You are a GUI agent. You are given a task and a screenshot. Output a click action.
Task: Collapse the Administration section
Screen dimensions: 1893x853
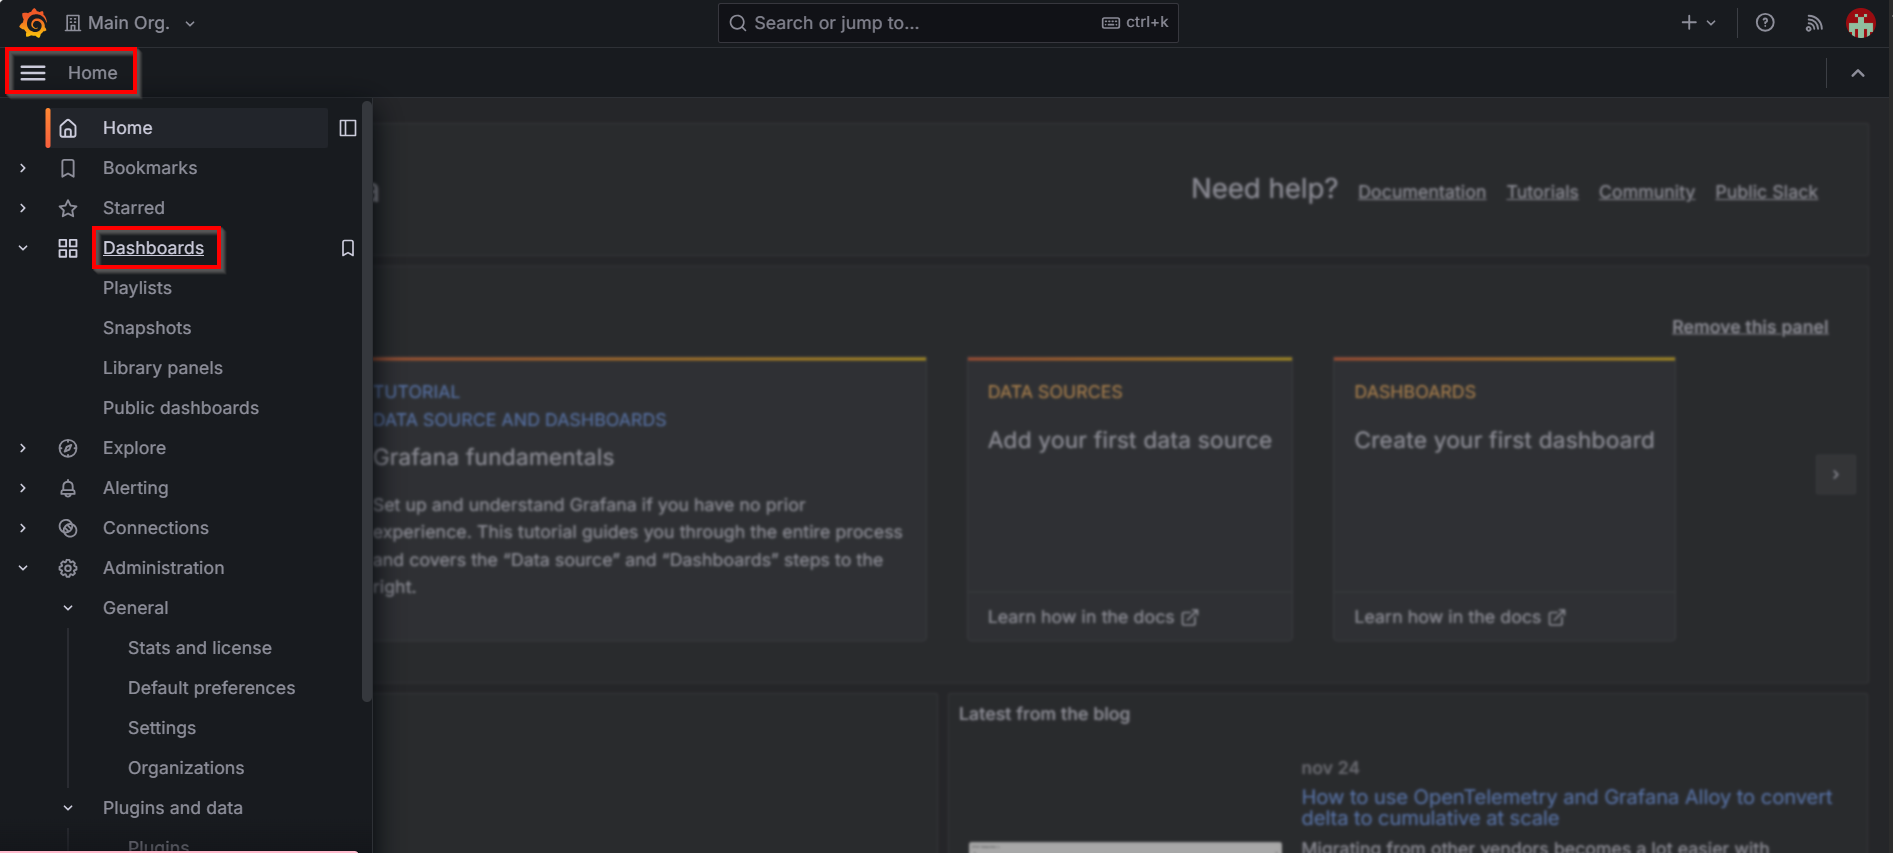(x=23, y=568)
